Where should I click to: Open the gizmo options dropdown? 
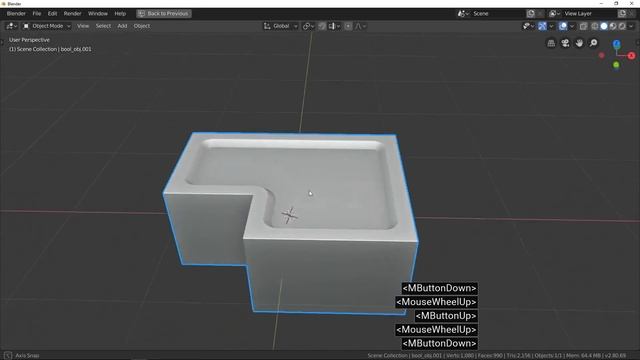[x=551, y=26]
